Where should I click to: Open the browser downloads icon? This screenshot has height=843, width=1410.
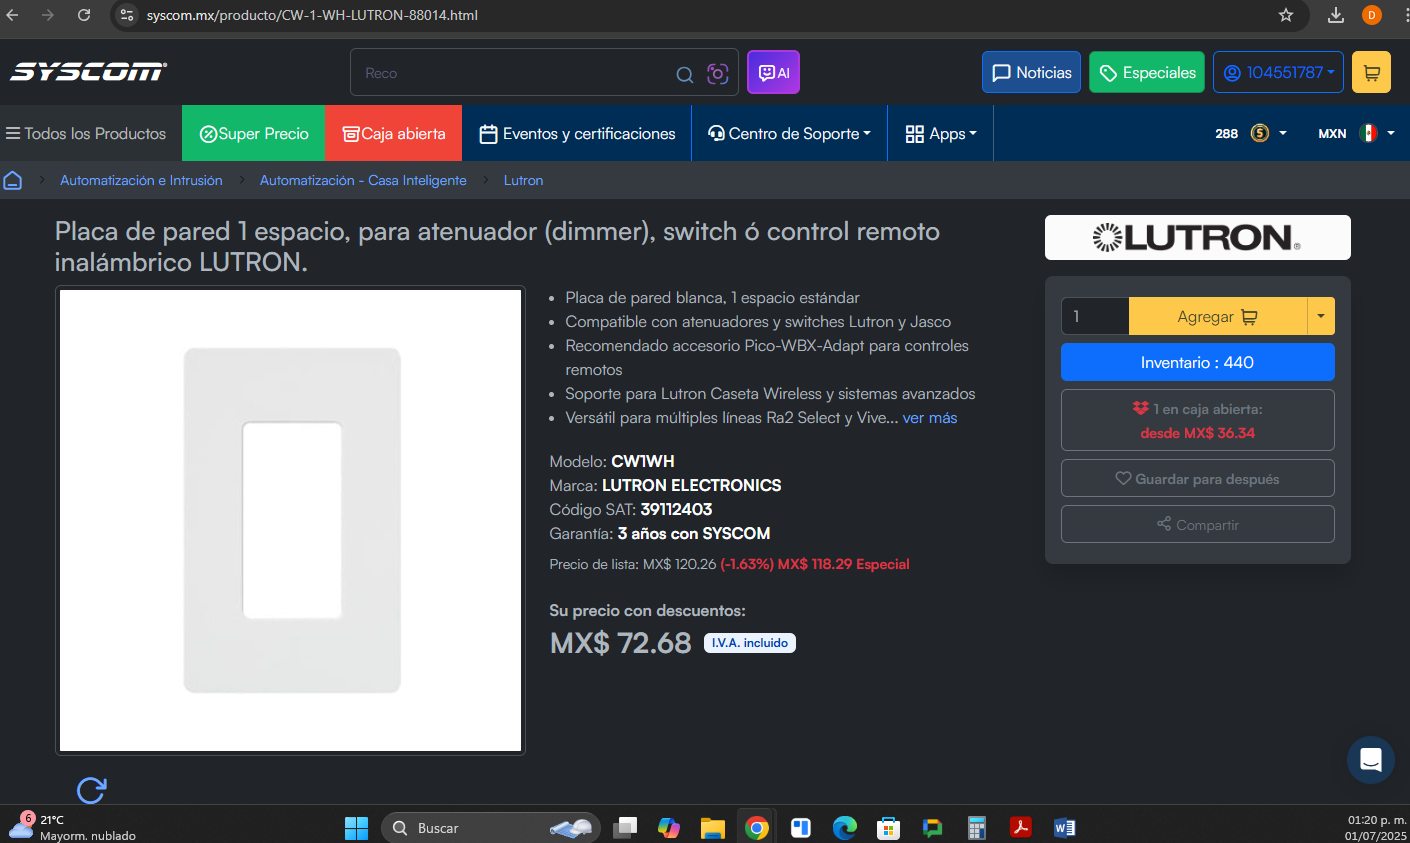[x=1336, y=15]
